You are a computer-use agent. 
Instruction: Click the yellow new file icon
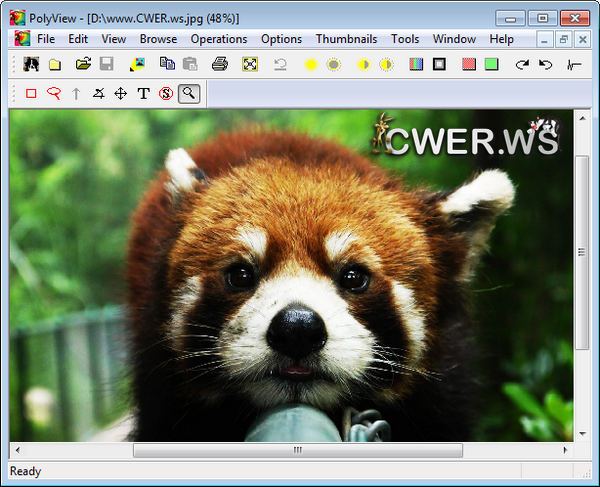(x=55, y=64)
